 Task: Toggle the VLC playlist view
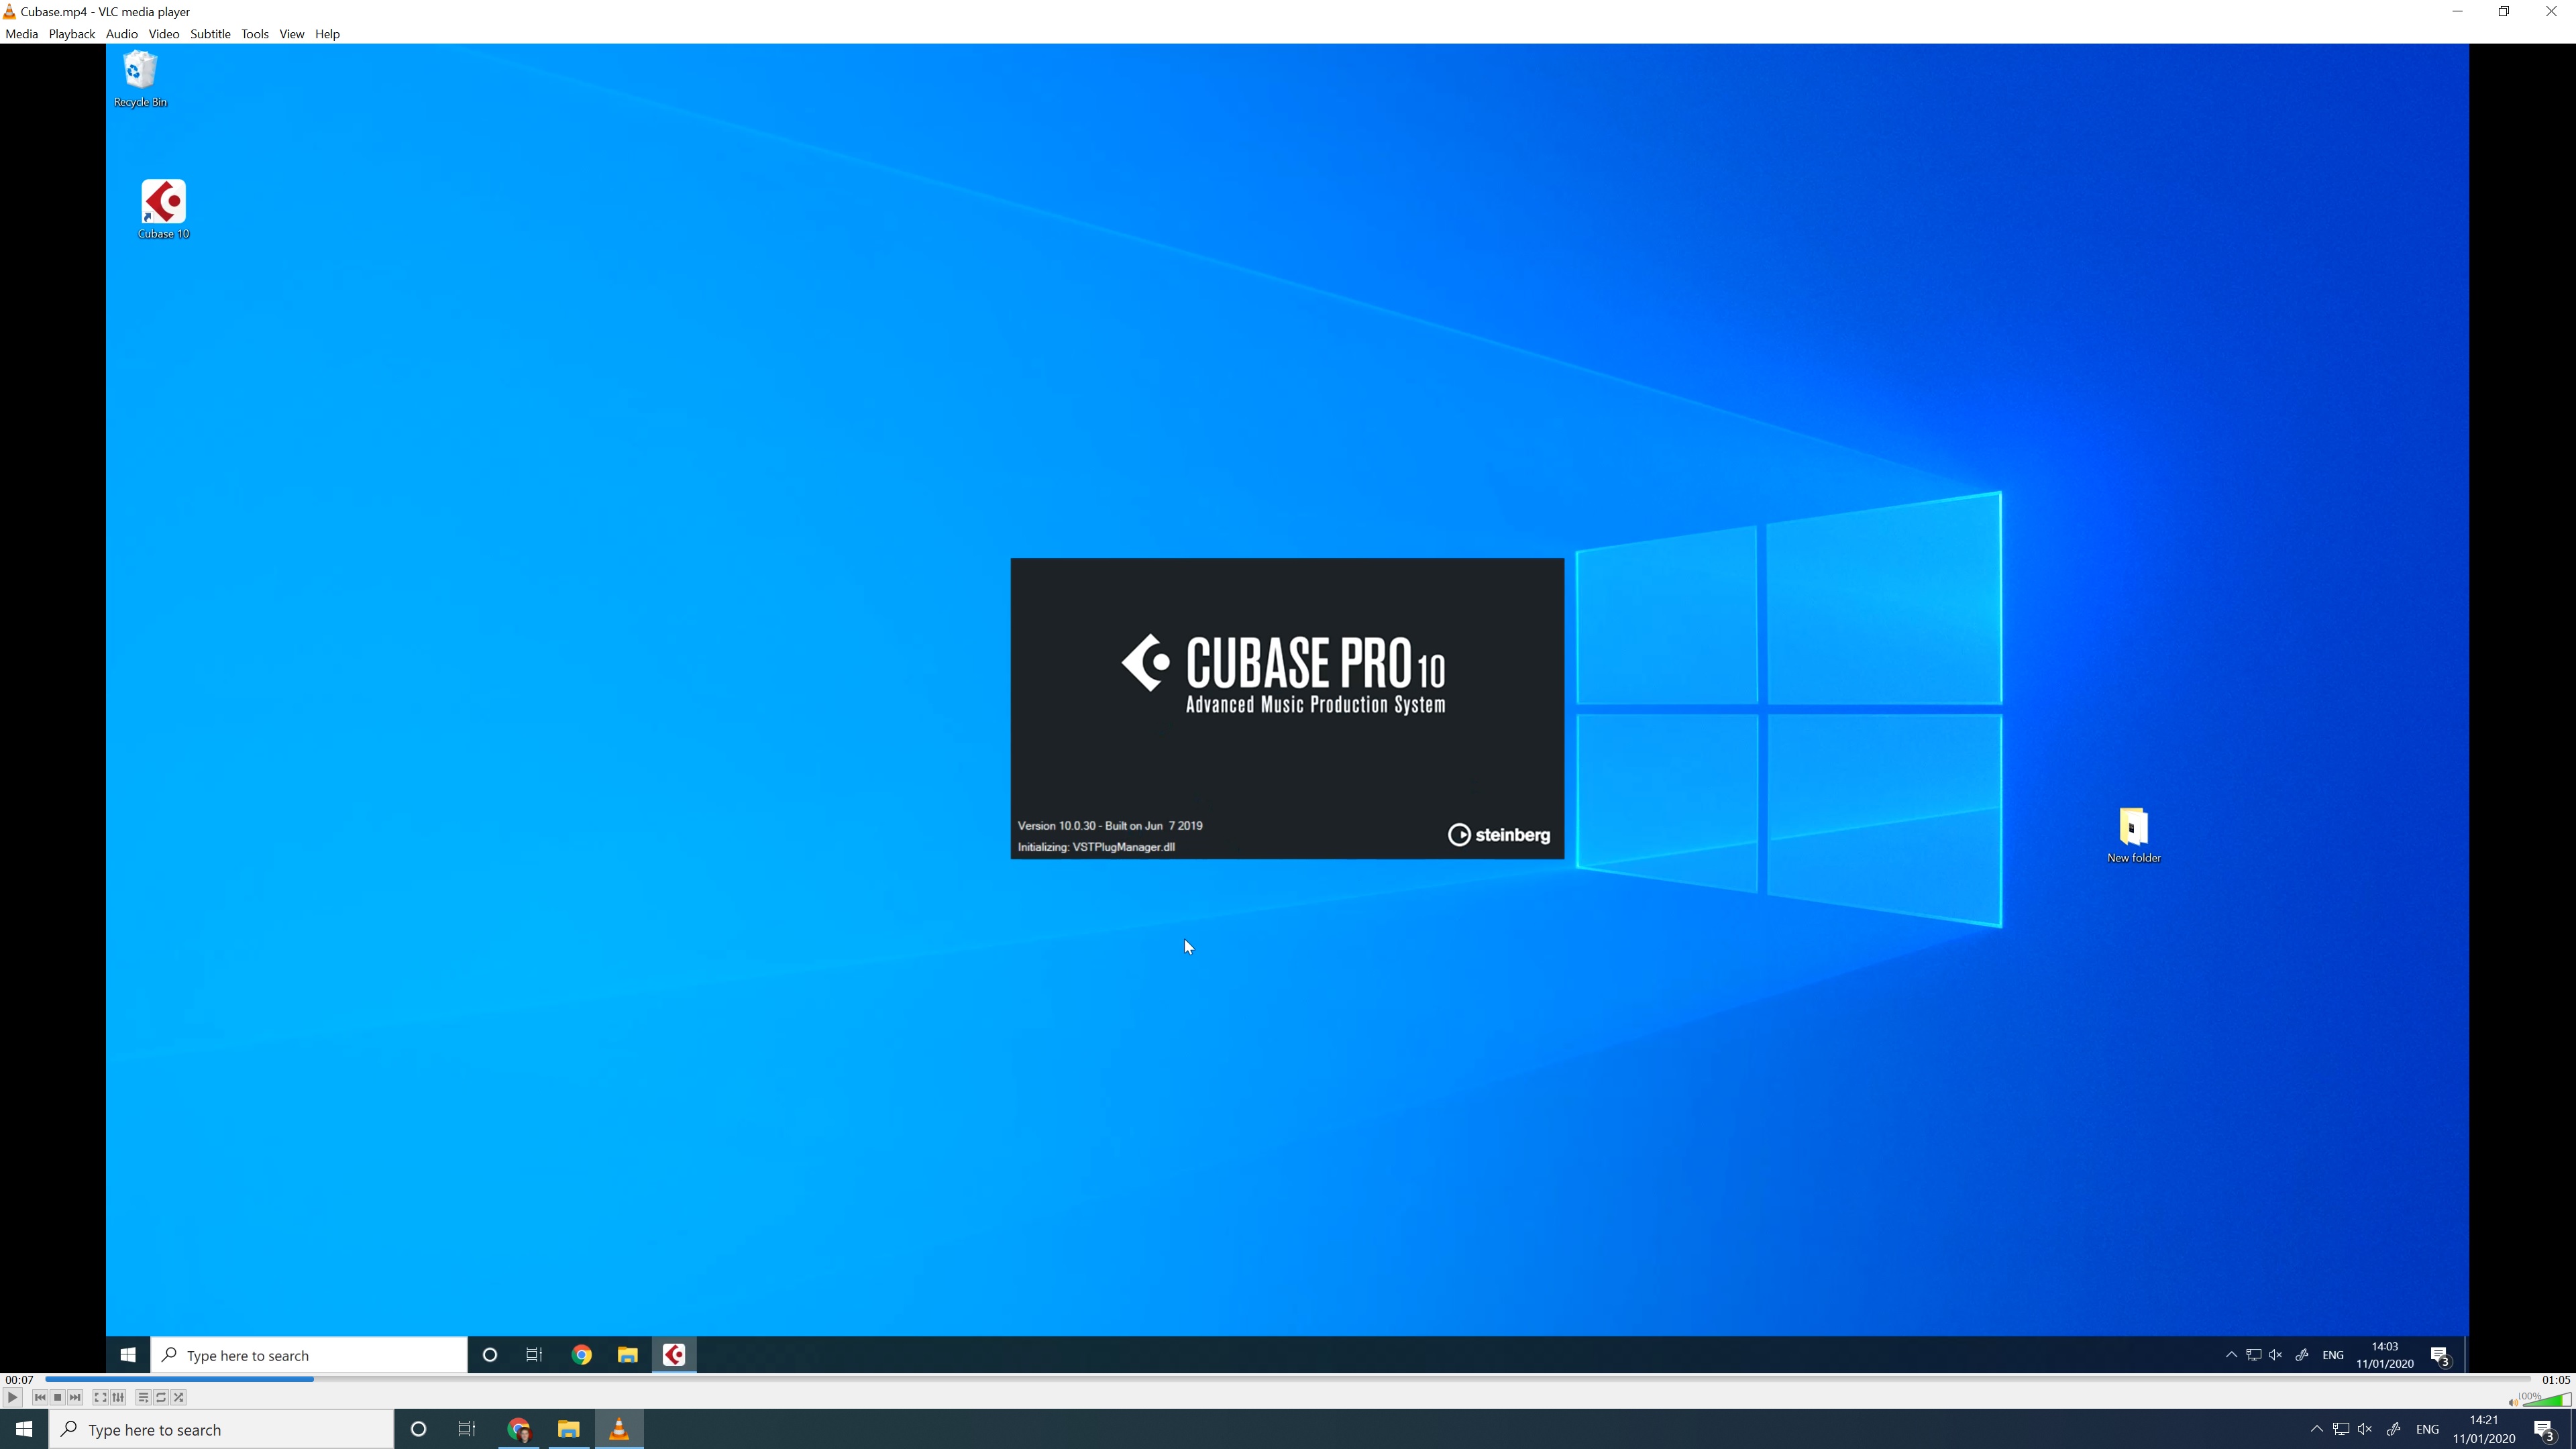coord(143,1397)
